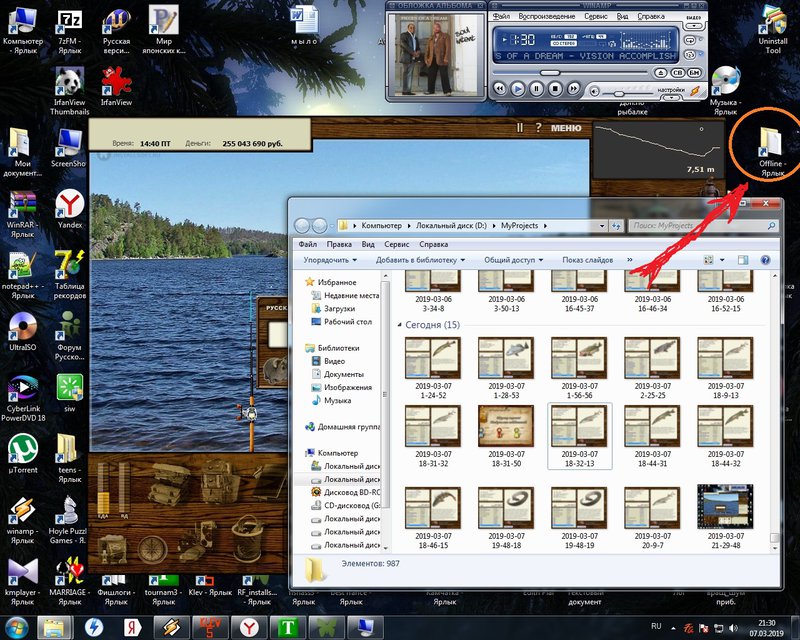Viewport: 800px width, 640px height.
Task: Open the address bar history dropdown
Action: click(x=602, y=226)
